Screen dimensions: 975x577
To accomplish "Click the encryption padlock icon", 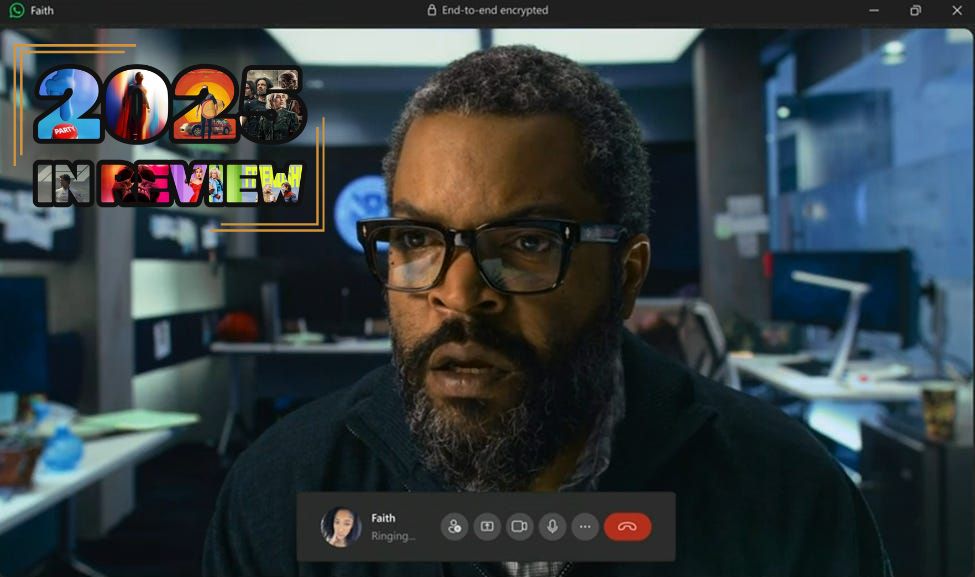I will 432,10.
